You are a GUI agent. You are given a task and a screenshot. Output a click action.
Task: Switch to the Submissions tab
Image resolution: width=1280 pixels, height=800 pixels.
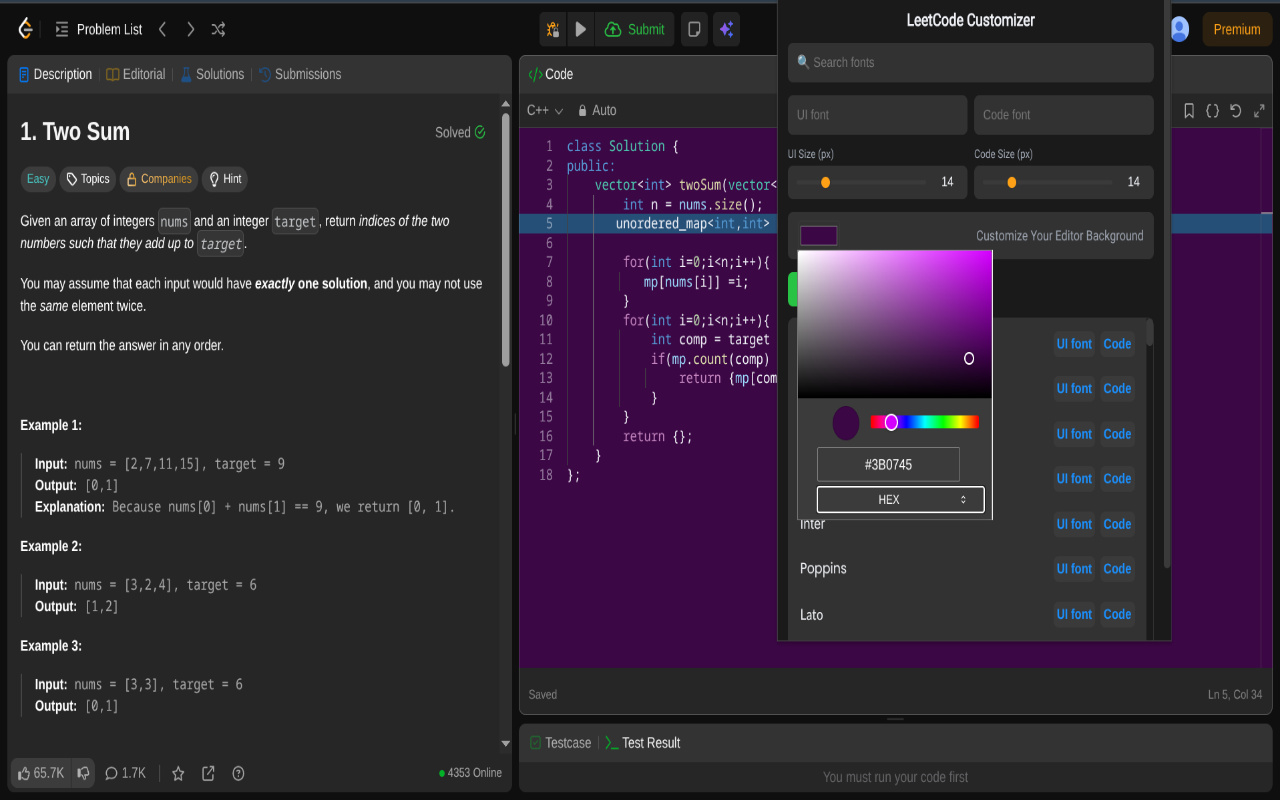tap(300, 74)
